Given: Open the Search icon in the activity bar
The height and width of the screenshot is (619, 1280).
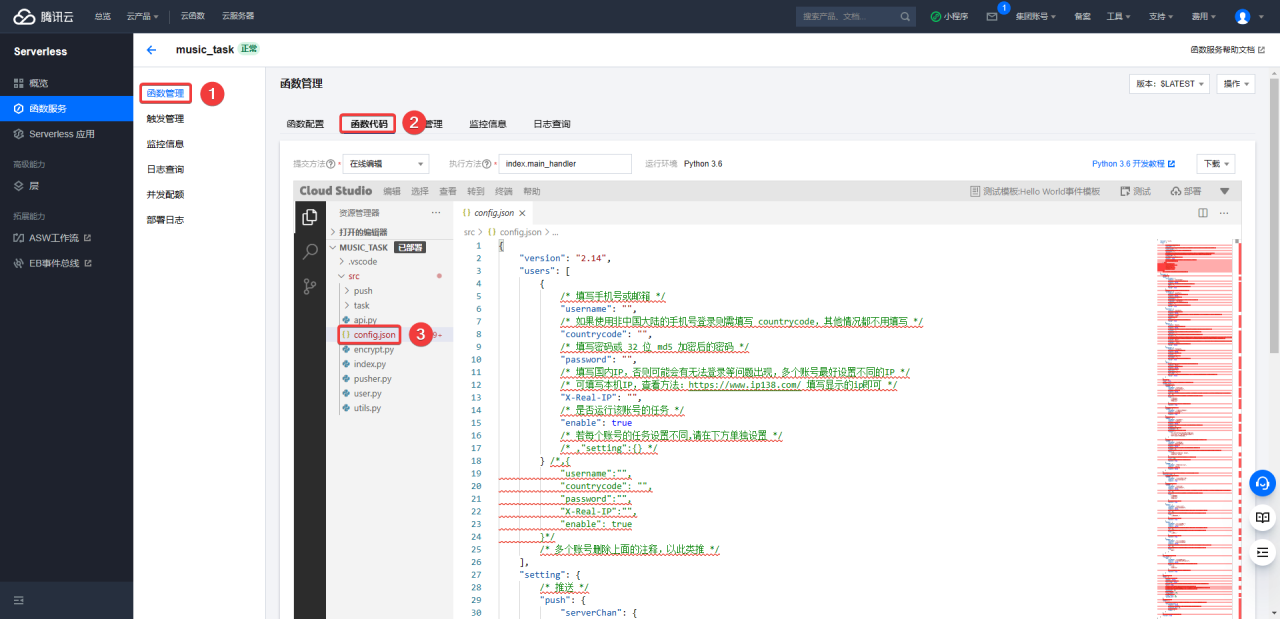Looking at the screenshot, I should pos(310,251).
